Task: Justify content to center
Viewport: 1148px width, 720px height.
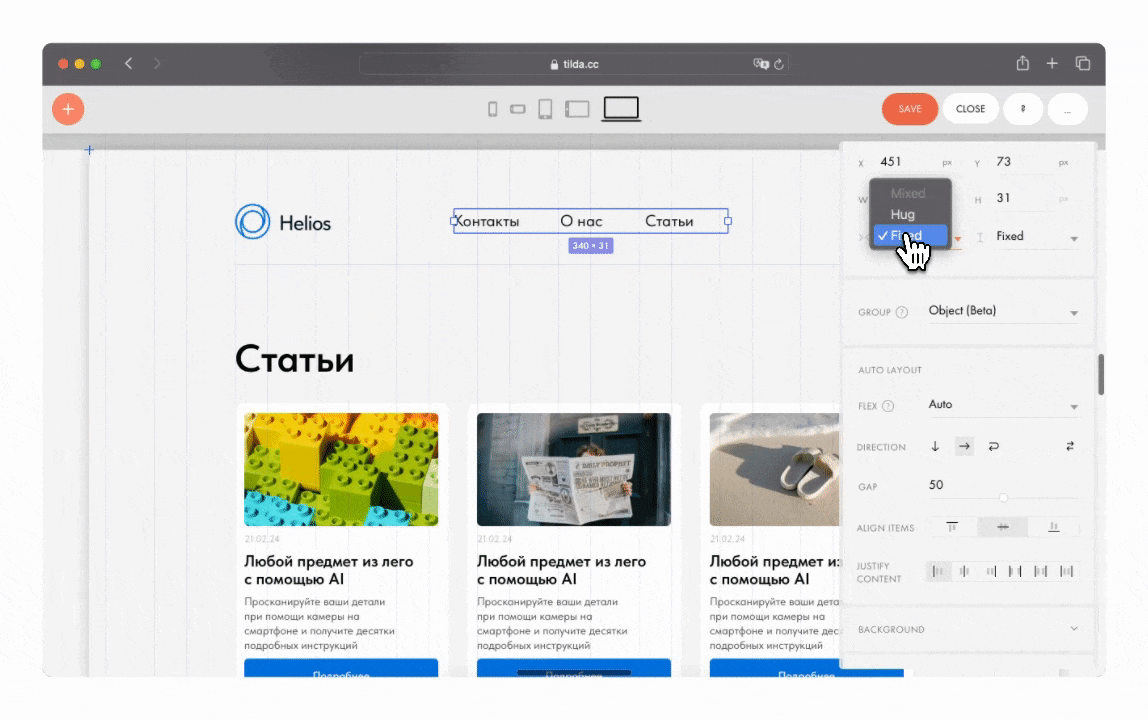Action: [x=964, y=571]
